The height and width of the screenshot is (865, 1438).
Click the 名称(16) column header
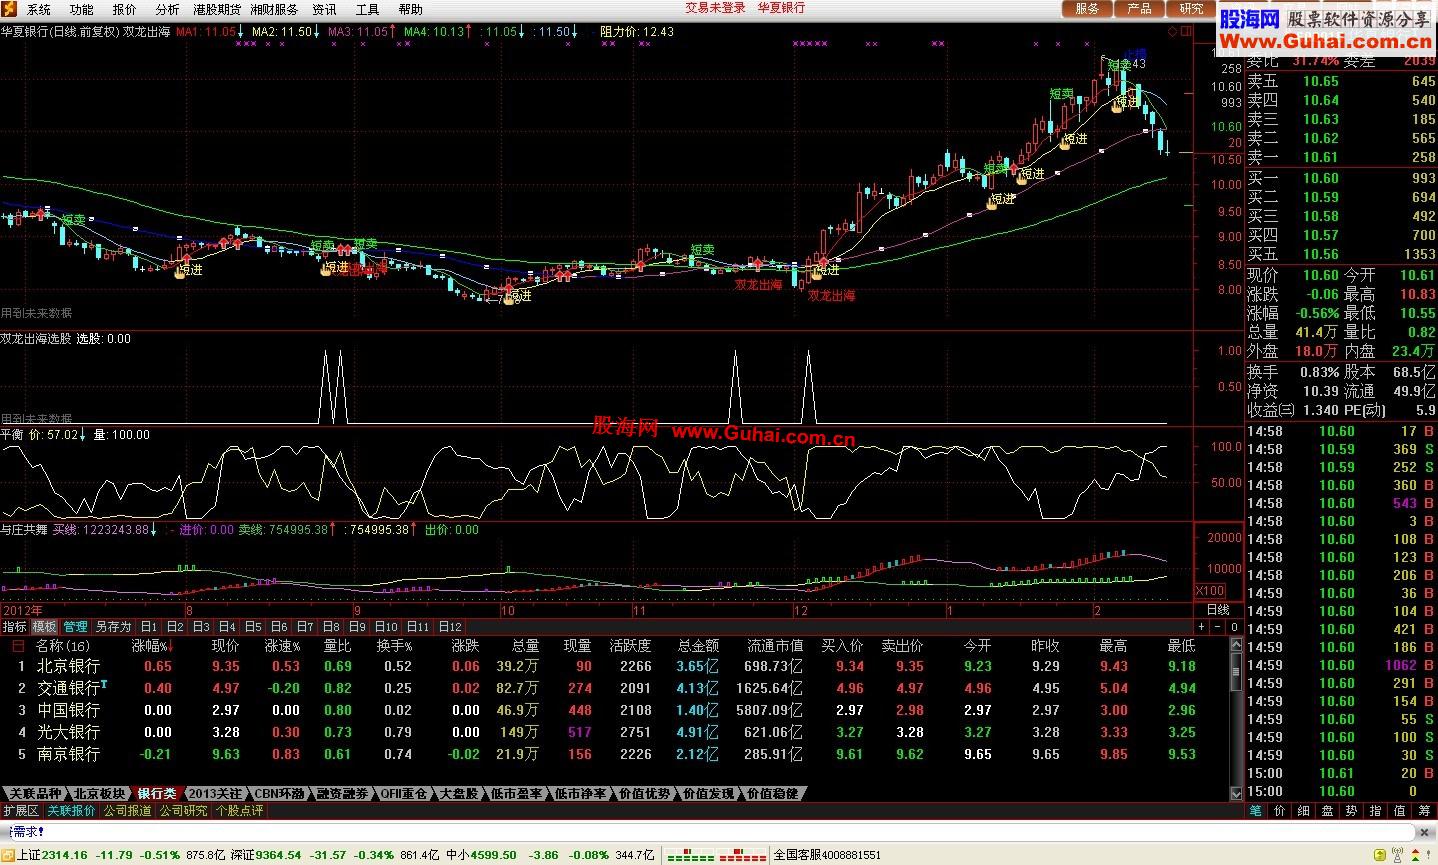pyautogui.click(x=62, y=646)
